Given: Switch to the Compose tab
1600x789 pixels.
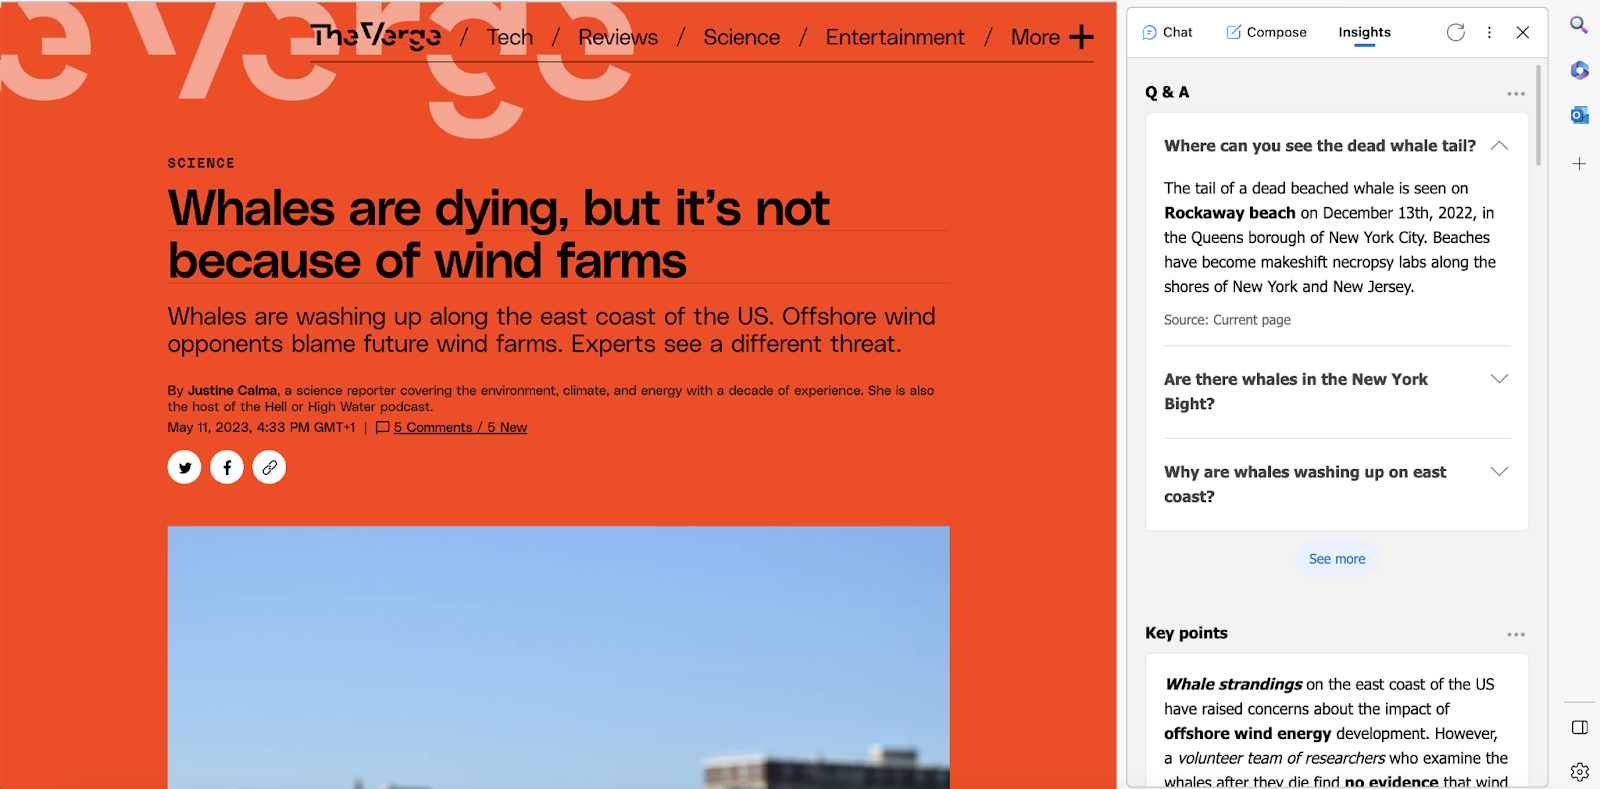Looking at the screenshot, I should coord(1266,32).
